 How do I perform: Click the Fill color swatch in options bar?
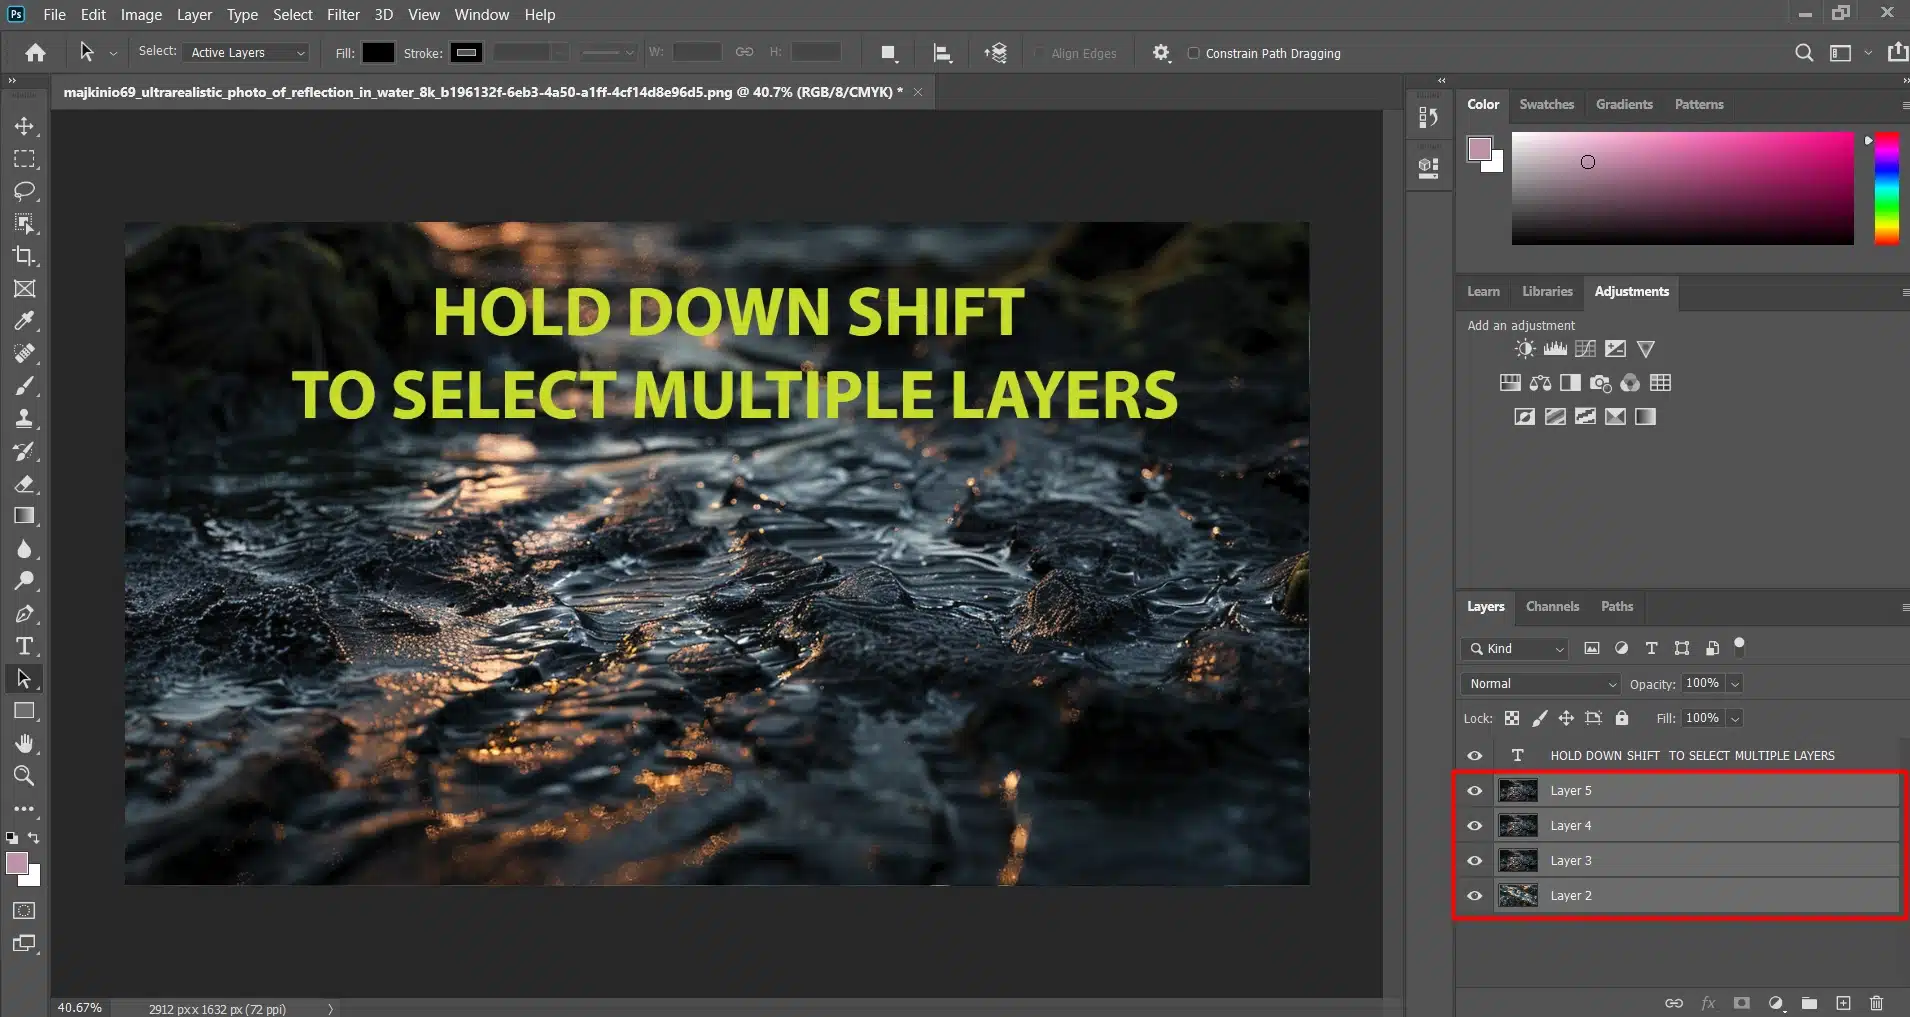[x=378, y=53]
